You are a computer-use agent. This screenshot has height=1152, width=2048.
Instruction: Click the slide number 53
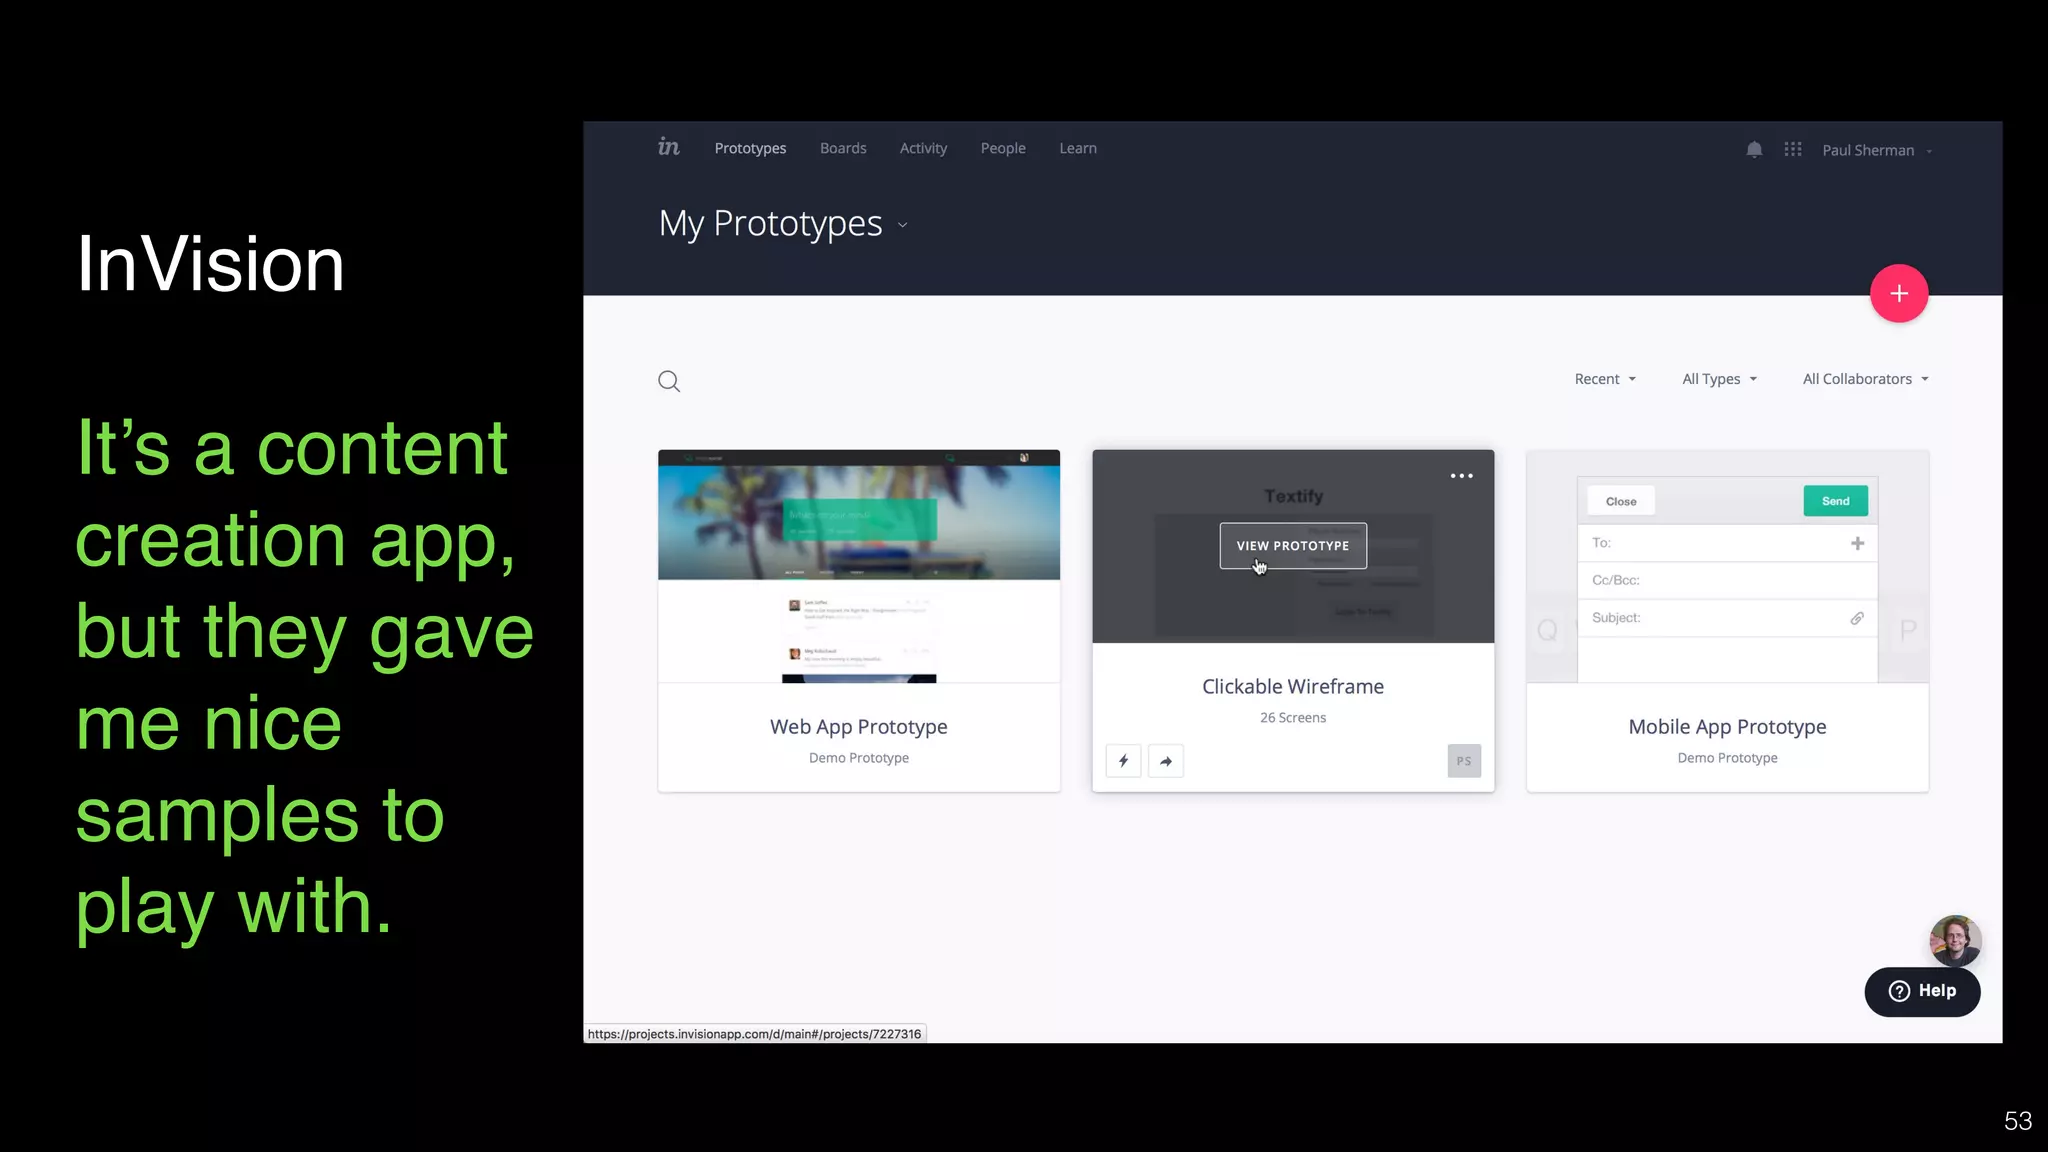point(2018,1121)
